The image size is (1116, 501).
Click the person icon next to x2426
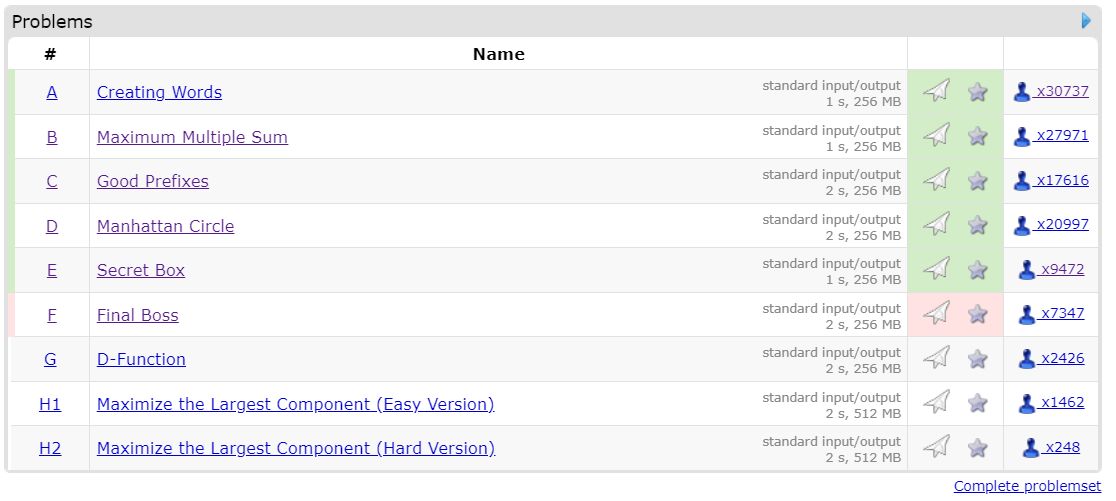click(1026, 359)
